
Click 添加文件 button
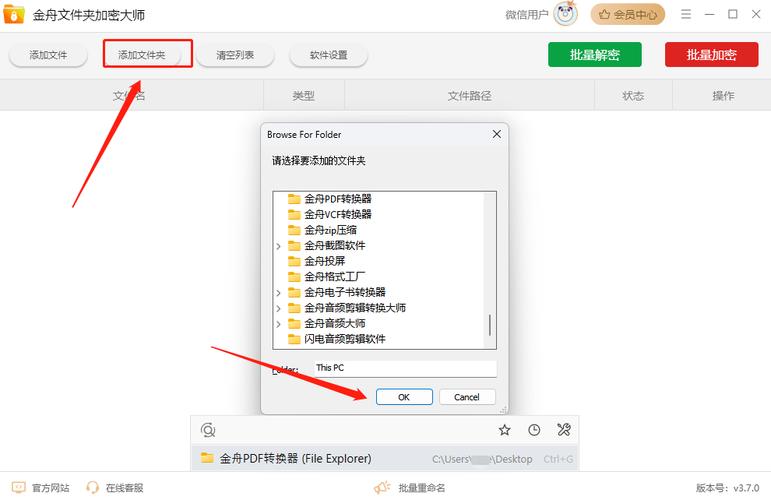48,55
